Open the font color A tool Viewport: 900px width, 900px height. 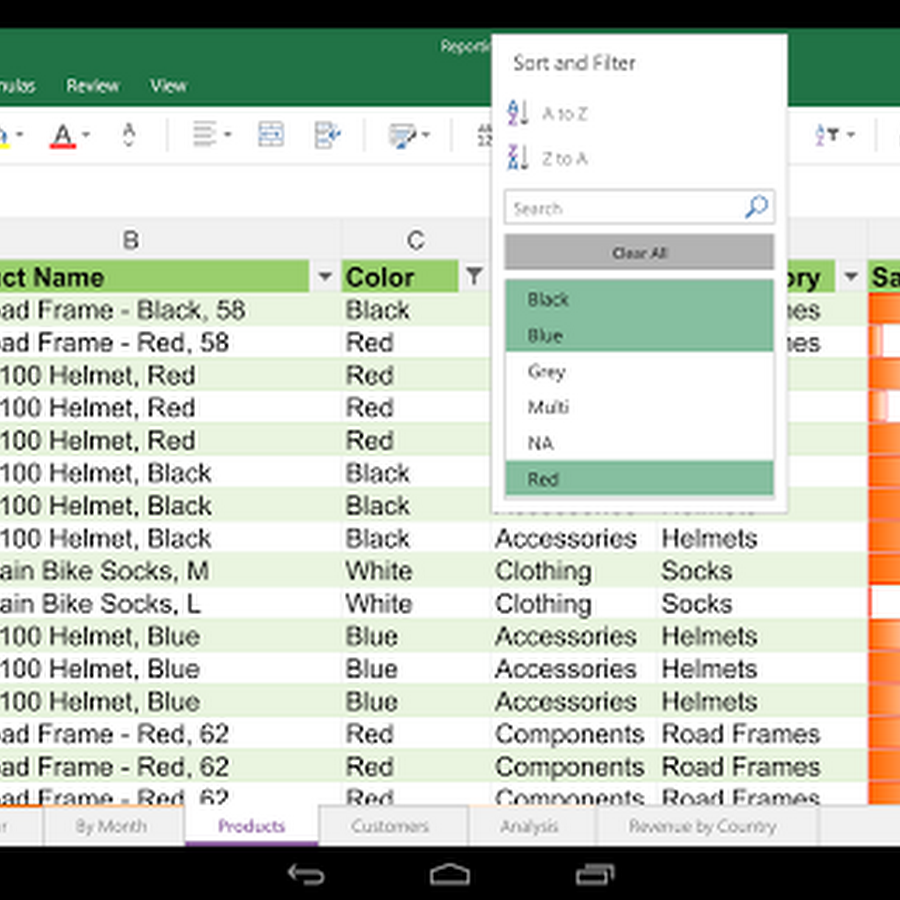[x=63, y=135]
